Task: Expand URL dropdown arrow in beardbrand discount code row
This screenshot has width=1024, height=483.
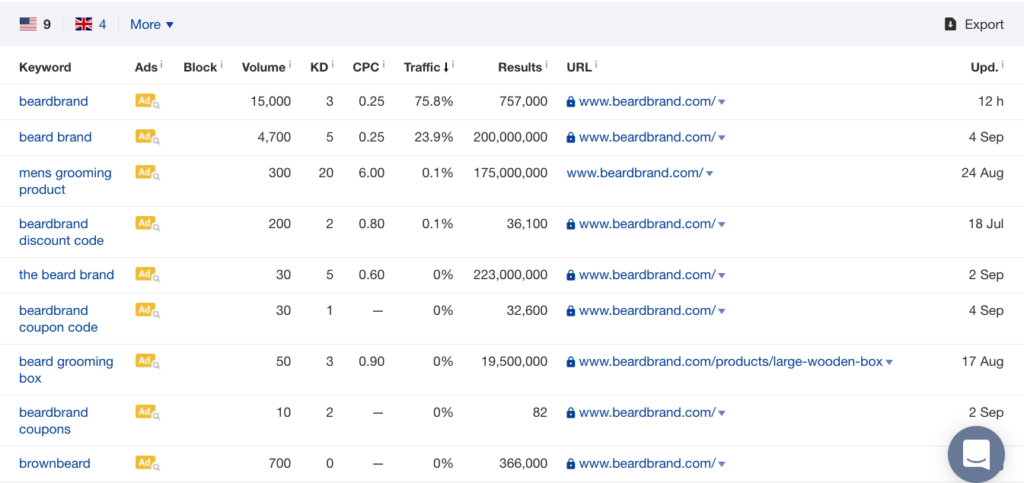Action: 722,225
